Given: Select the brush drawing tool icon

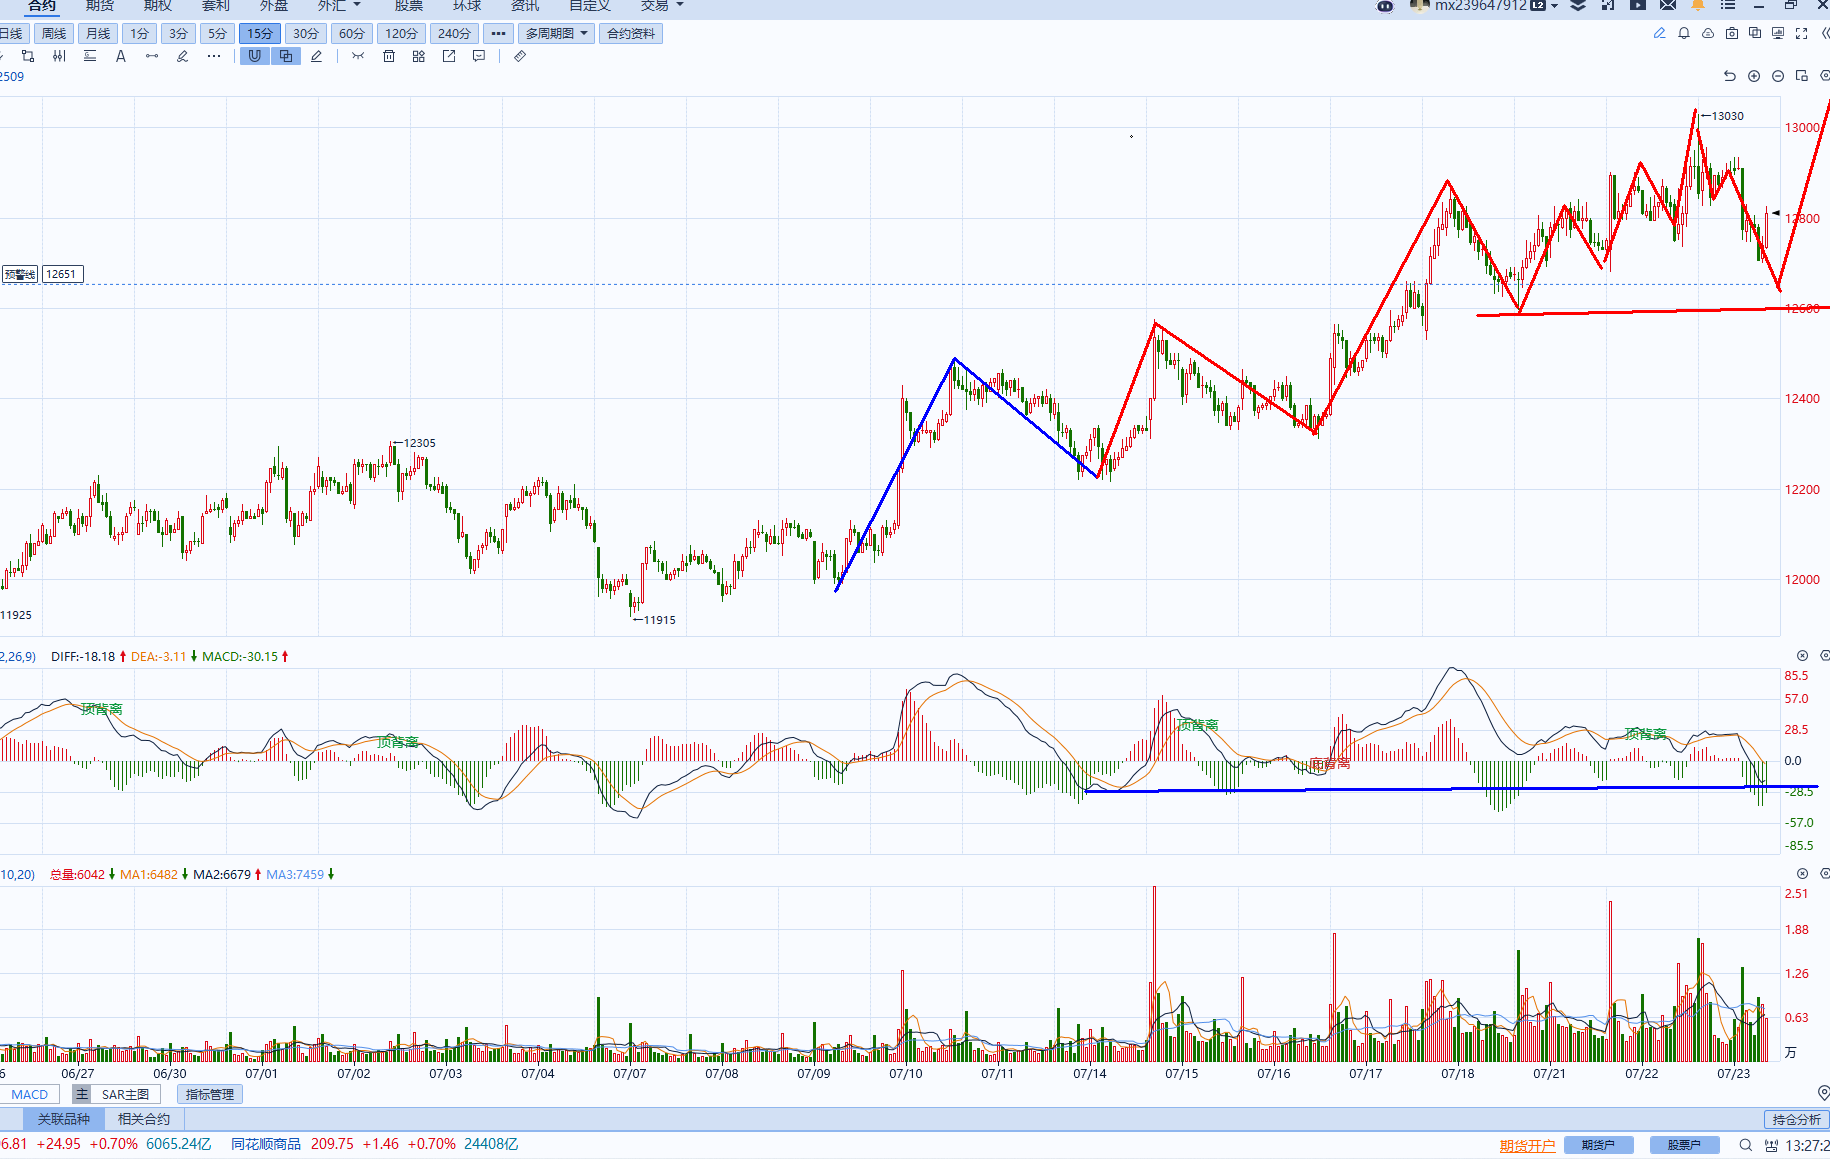Looking at the screenshot, I should point(182,57).
